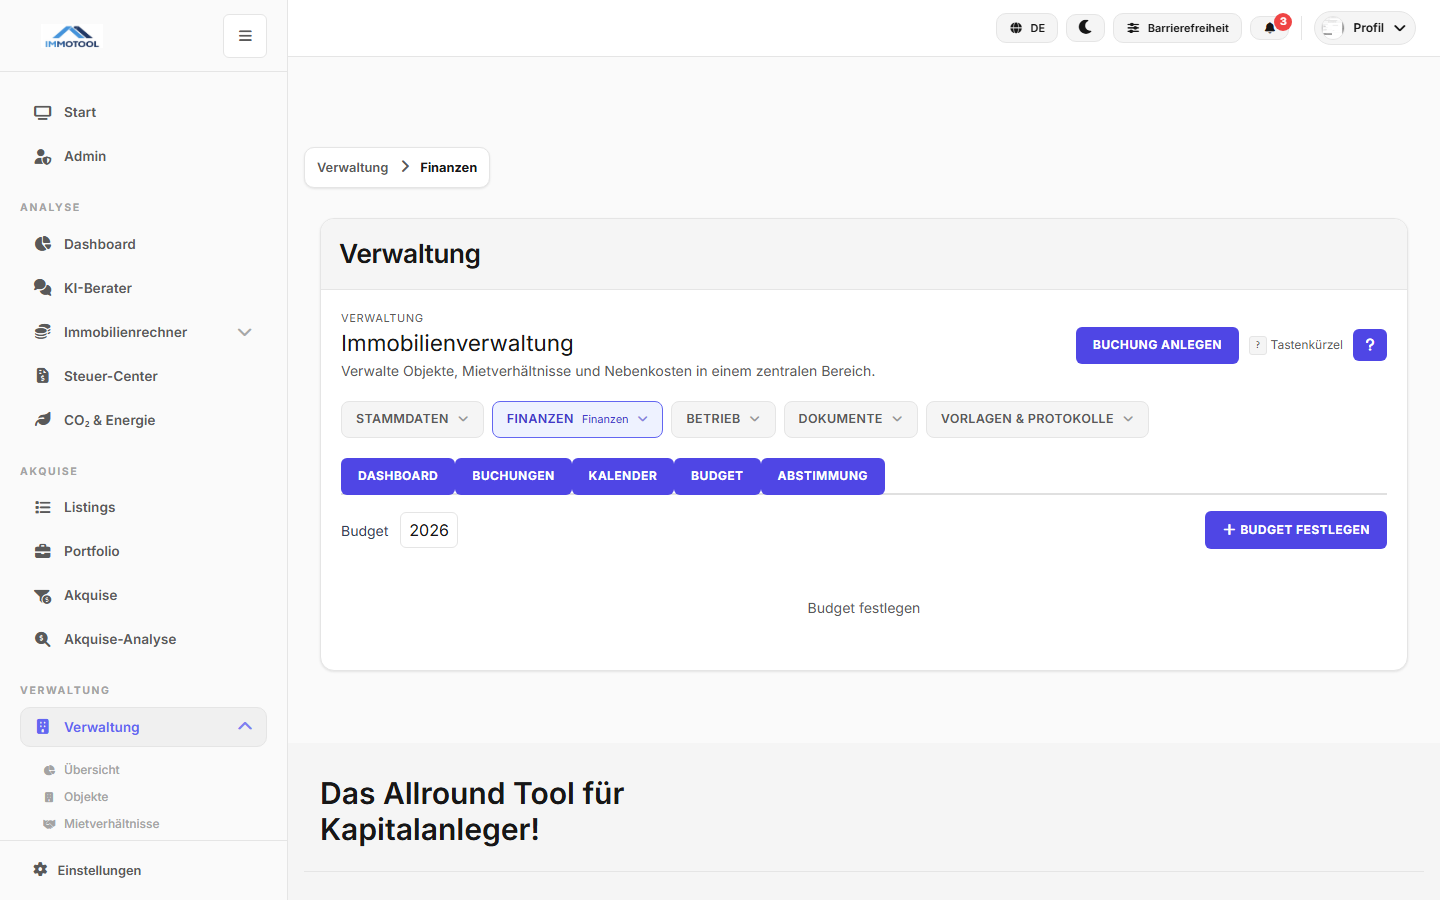Open the Portfolio briefcase icon

[x=42, y=551]
